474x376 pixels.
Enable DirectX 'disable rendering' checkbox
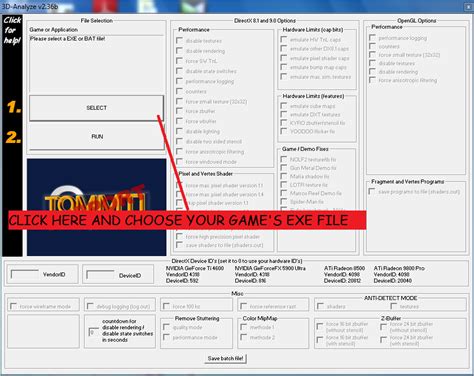tap(179, 51)
